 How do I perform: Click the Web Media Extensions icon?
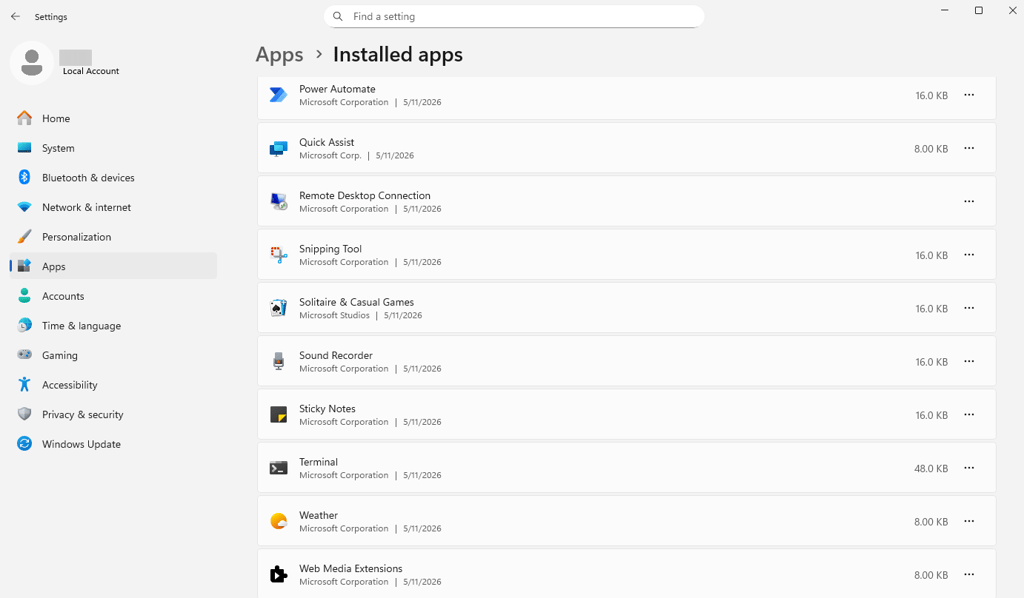click(279, 574)
